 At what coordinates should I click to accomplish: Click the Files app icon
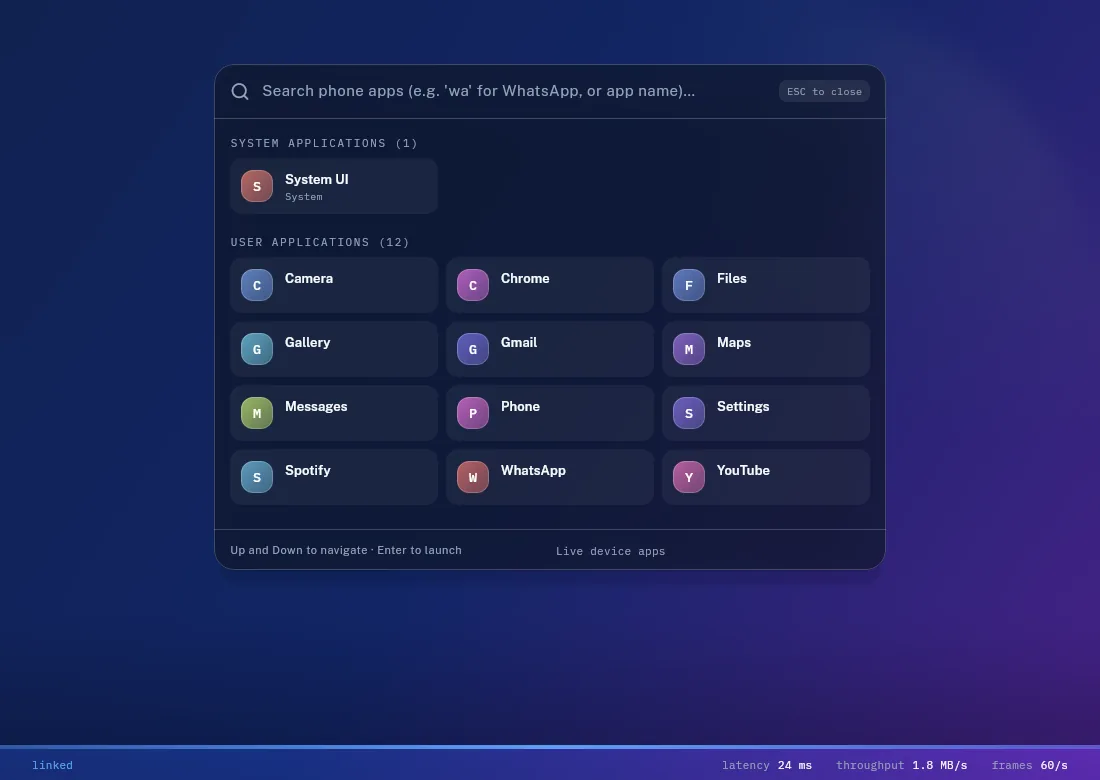tap(689, 285)
